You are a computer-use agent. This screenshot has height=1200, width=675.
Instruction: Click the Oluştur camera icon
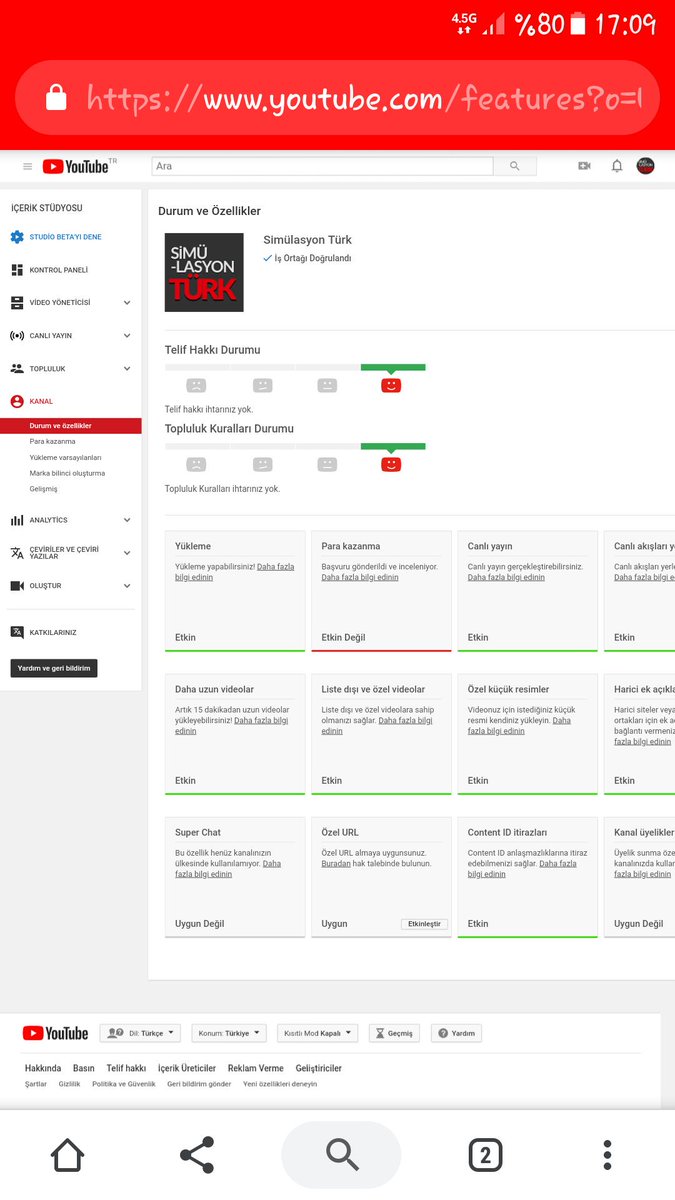(17, 586)
